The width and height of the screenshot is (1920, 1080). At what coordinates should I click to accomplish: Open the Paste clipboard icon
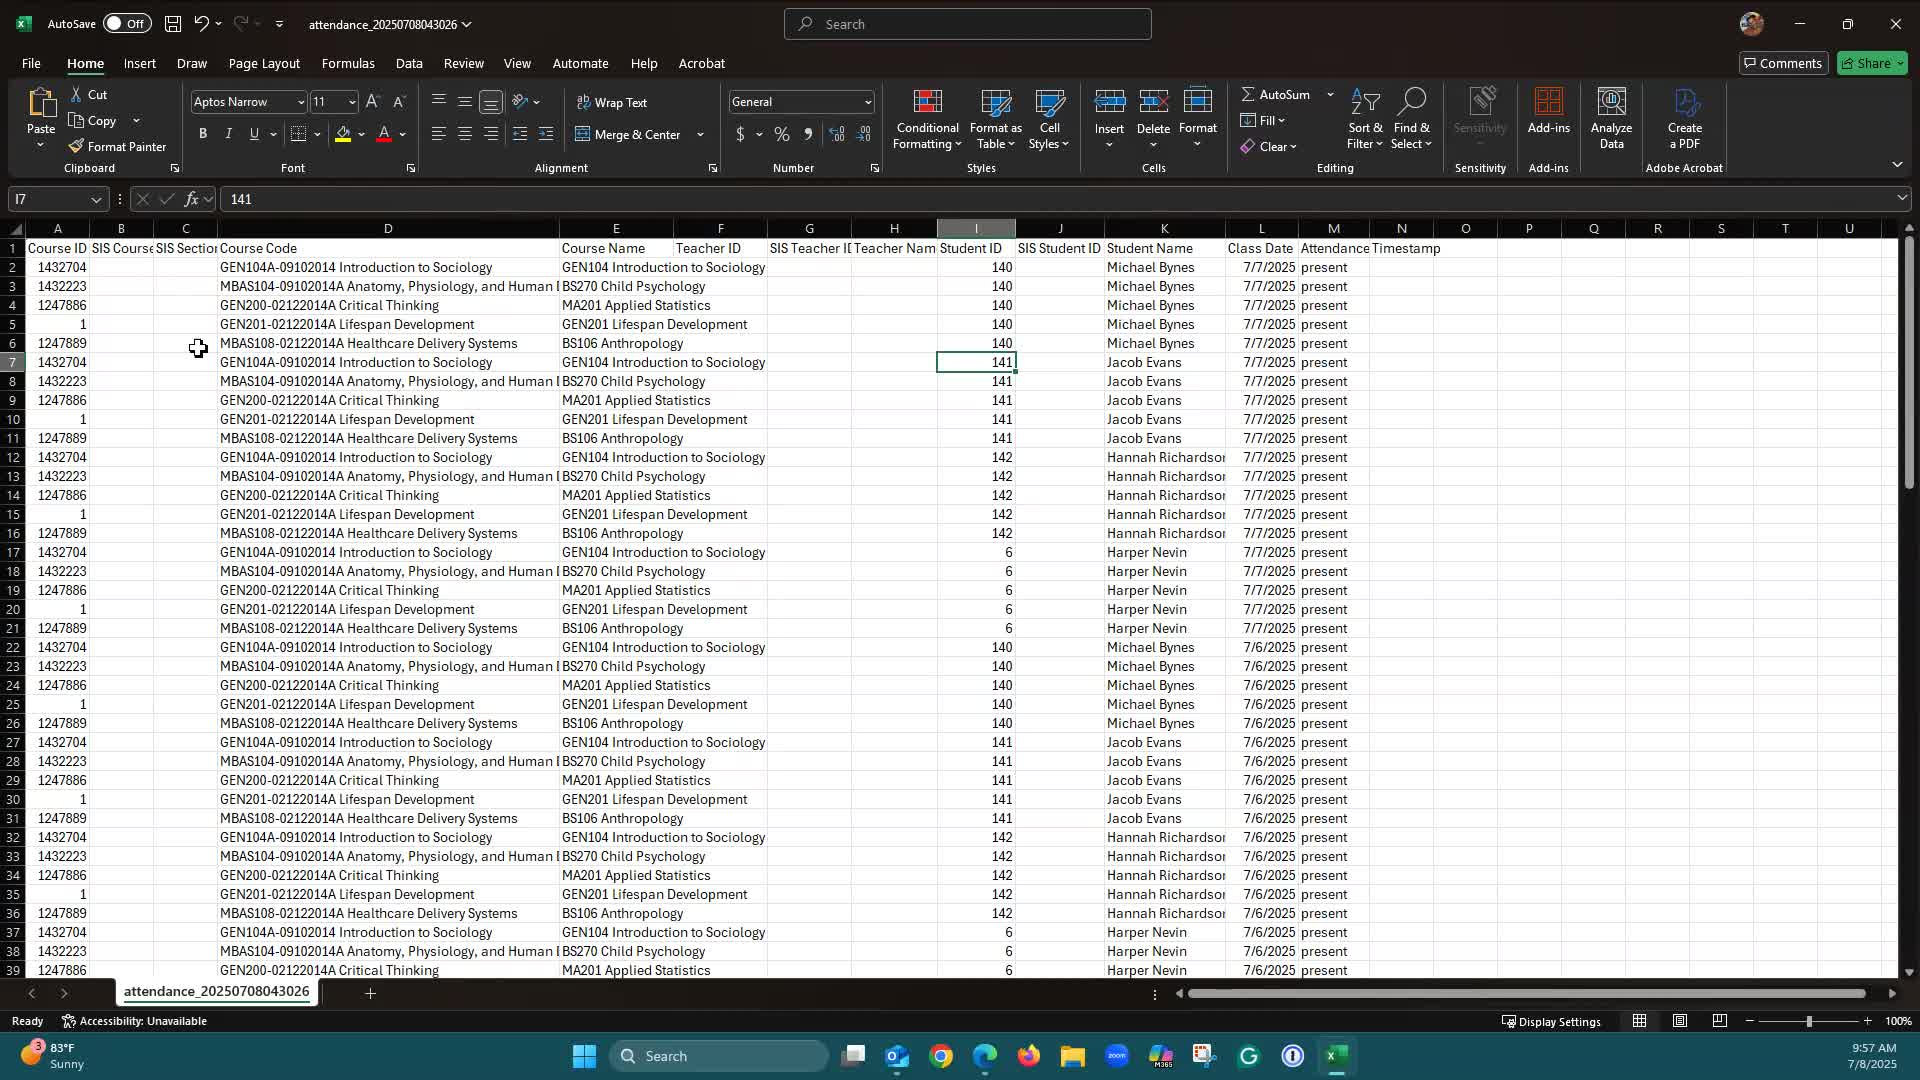[41, 103]
